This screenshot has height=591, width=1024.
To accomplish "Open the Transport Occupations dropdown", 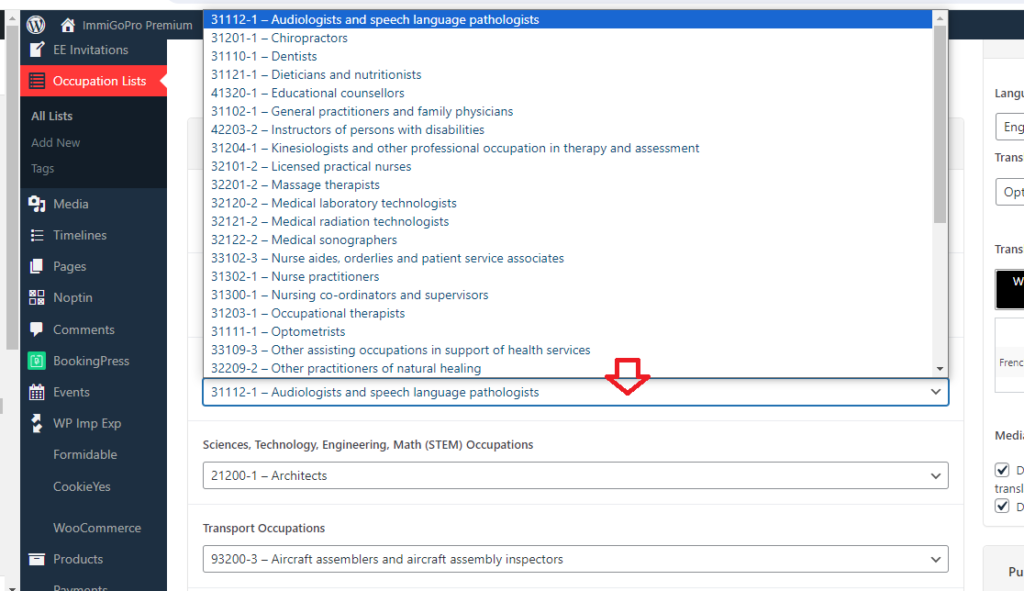I will (575, 559).
